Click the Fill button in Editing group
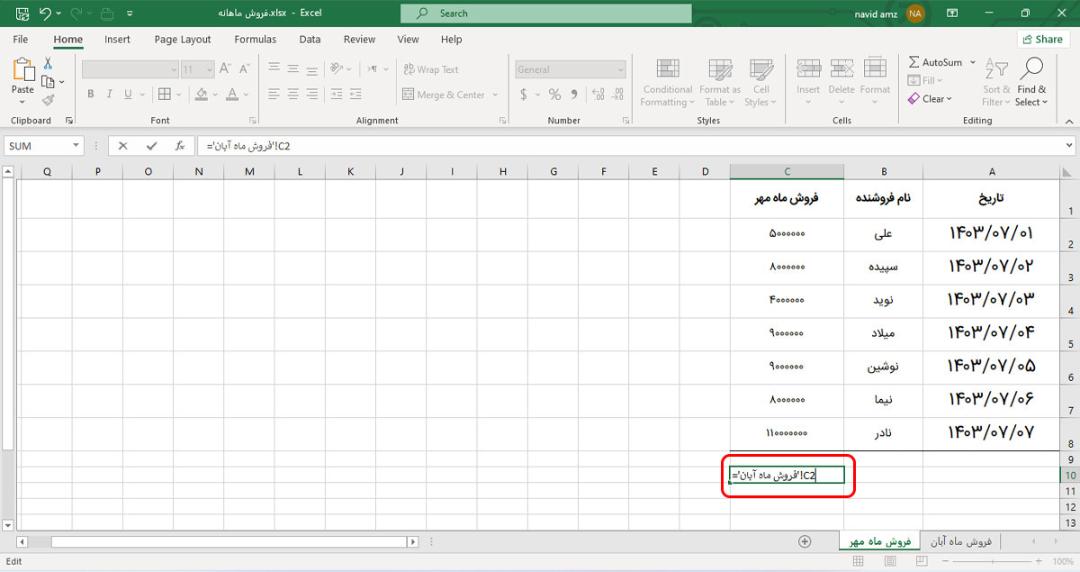Screen dimensions: 1080x572 (x=925, y=81)
